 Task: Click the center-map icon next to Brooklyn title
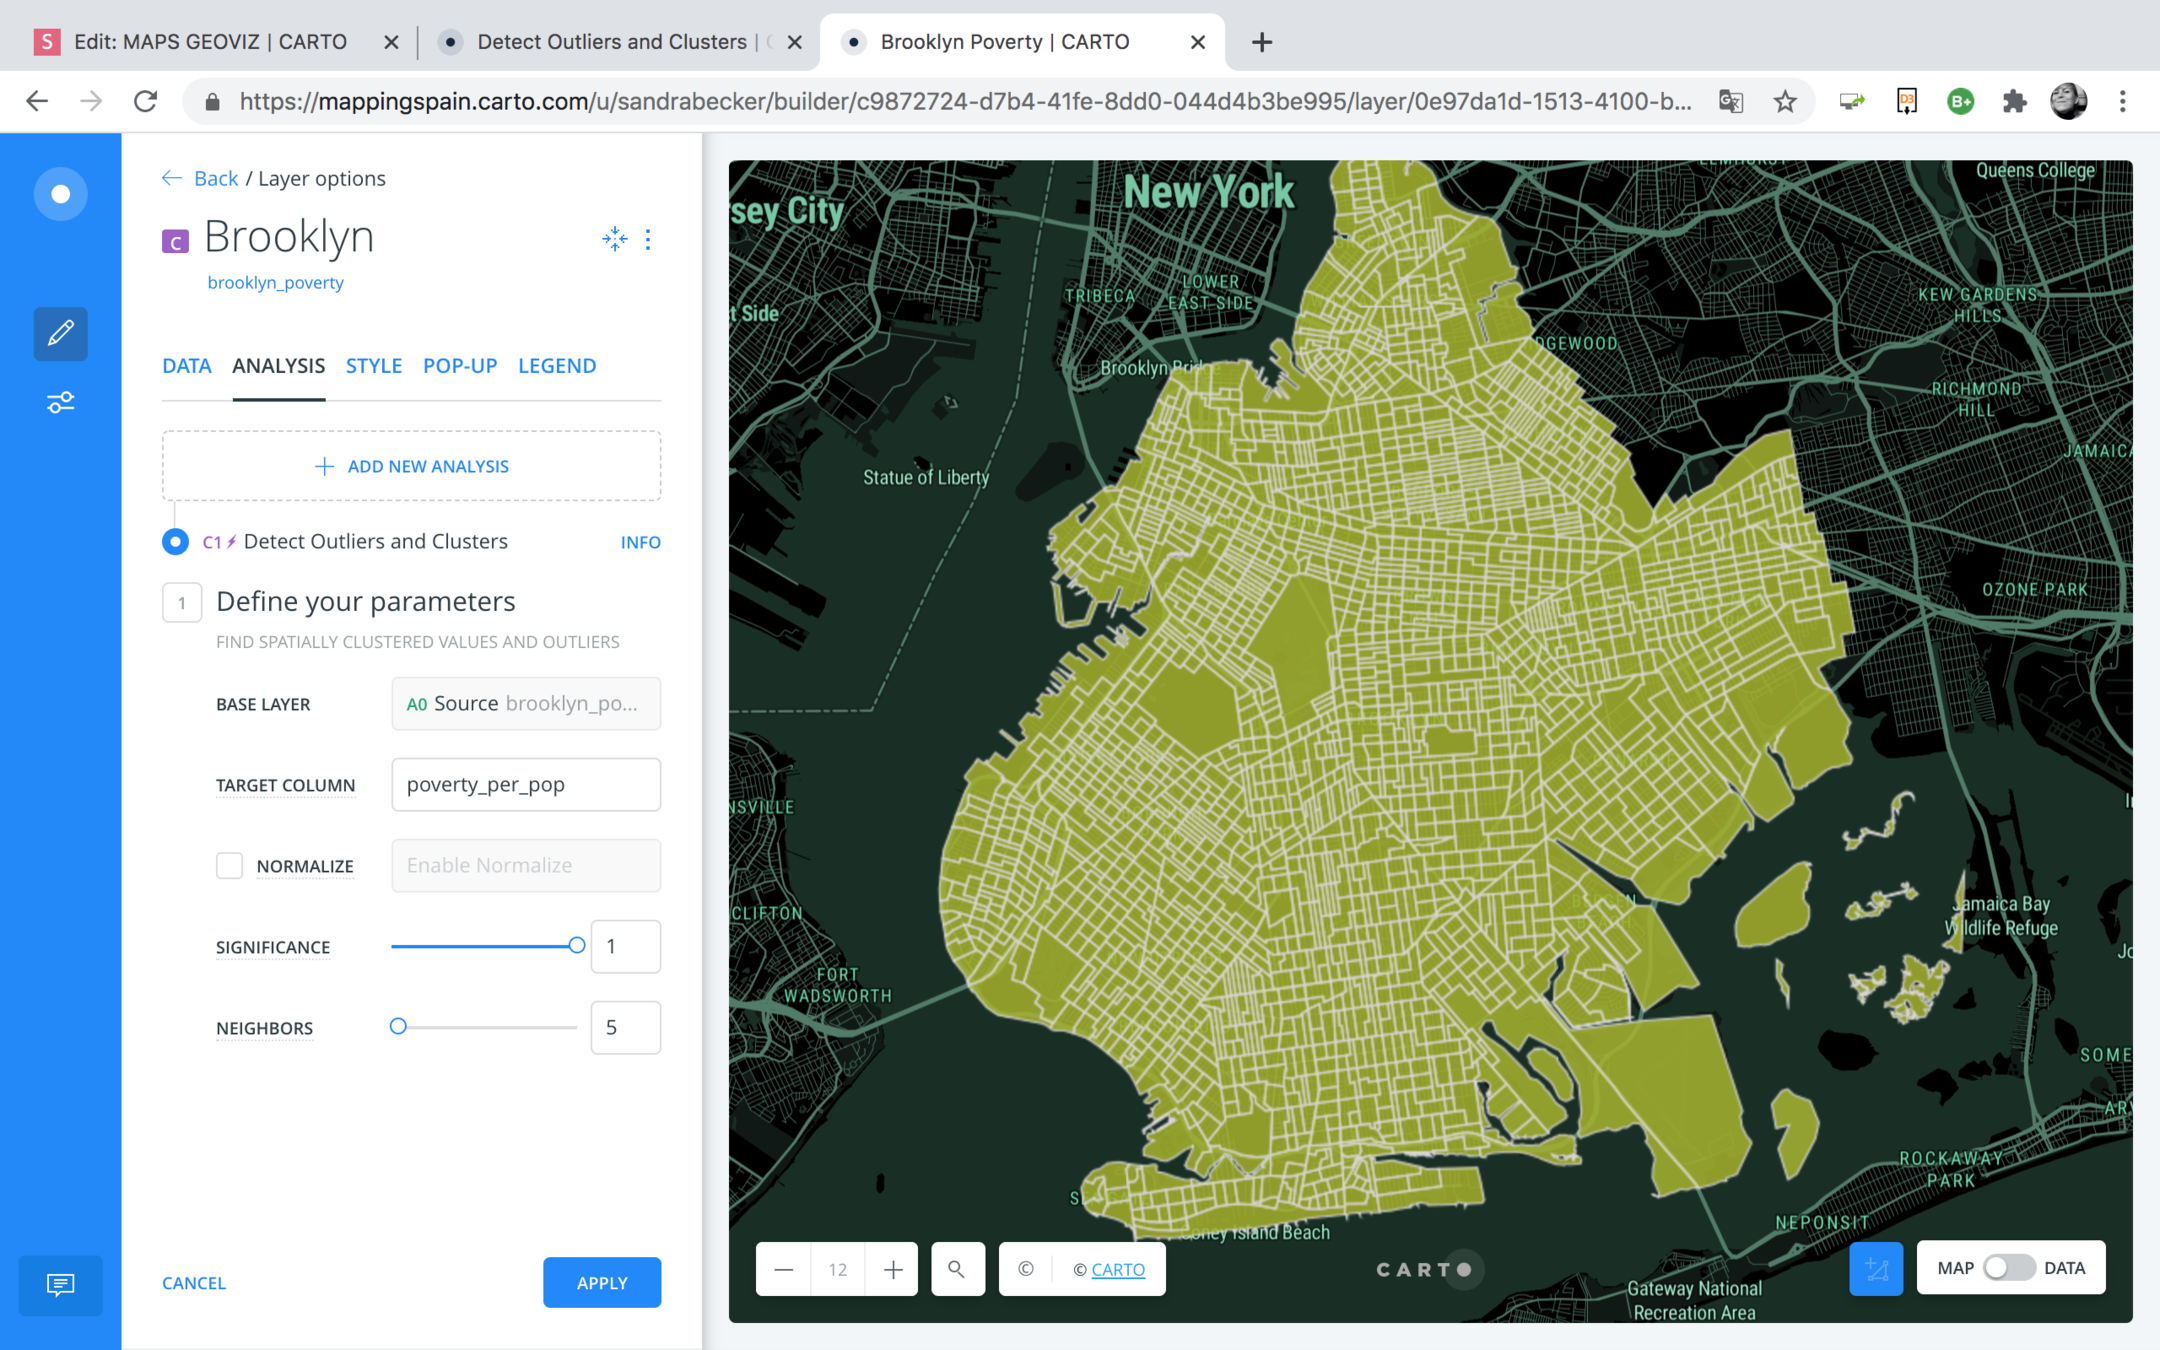pos(614,239)
